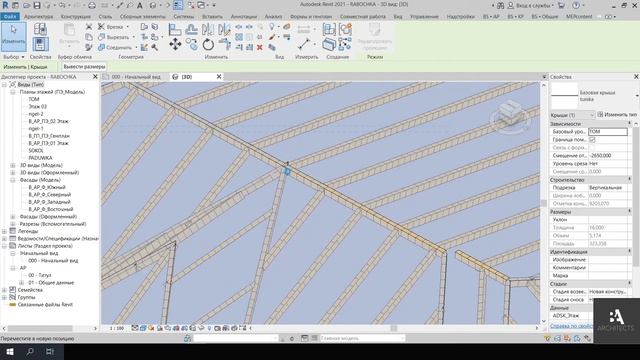Click the Text (A) icon in quick access toolbar
Screen dimensions: 640x360
click(140, 5)
